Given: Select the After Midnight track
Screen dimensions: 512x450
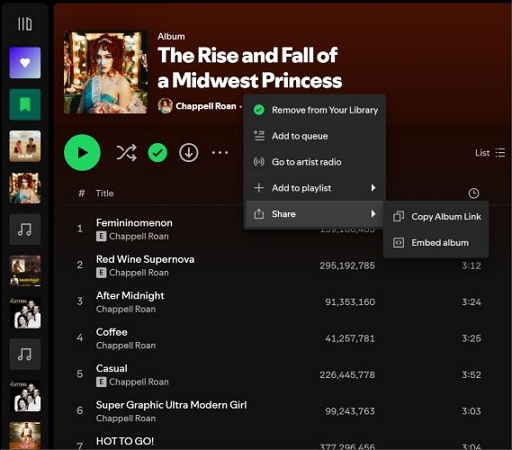Looking at the screenshot, I should (x=130, y=296).
